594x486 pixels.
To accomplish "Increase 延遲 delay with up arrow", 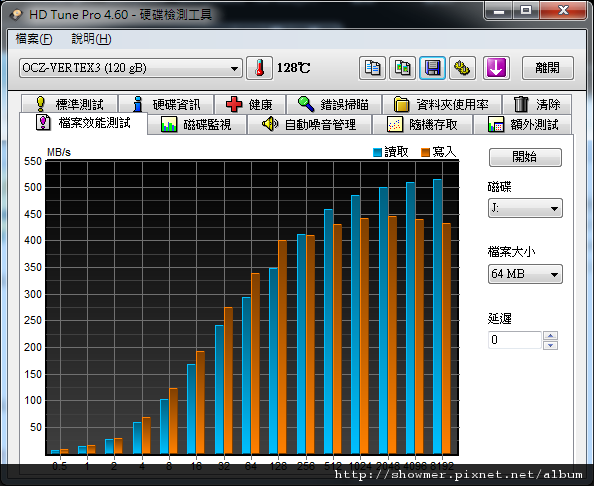I will [x=550, y=335].
